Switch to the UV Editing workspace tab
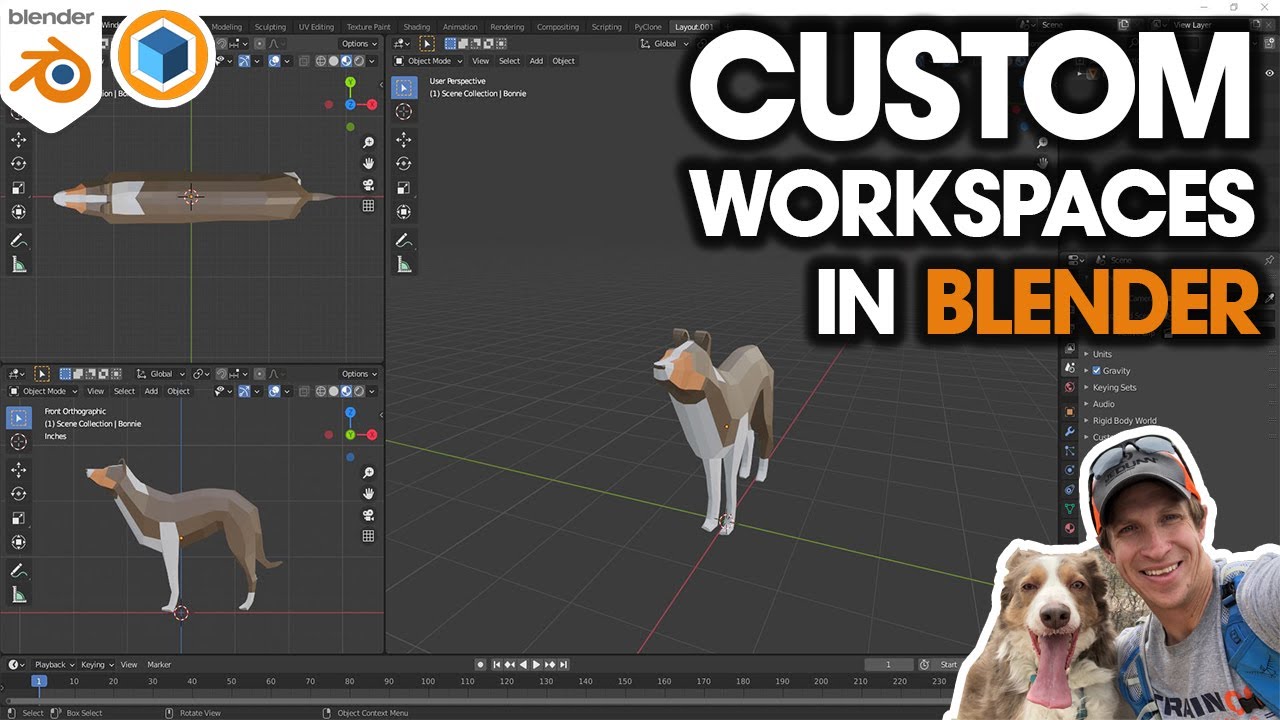The image size is (1280, 720). (x=316, y=27)
